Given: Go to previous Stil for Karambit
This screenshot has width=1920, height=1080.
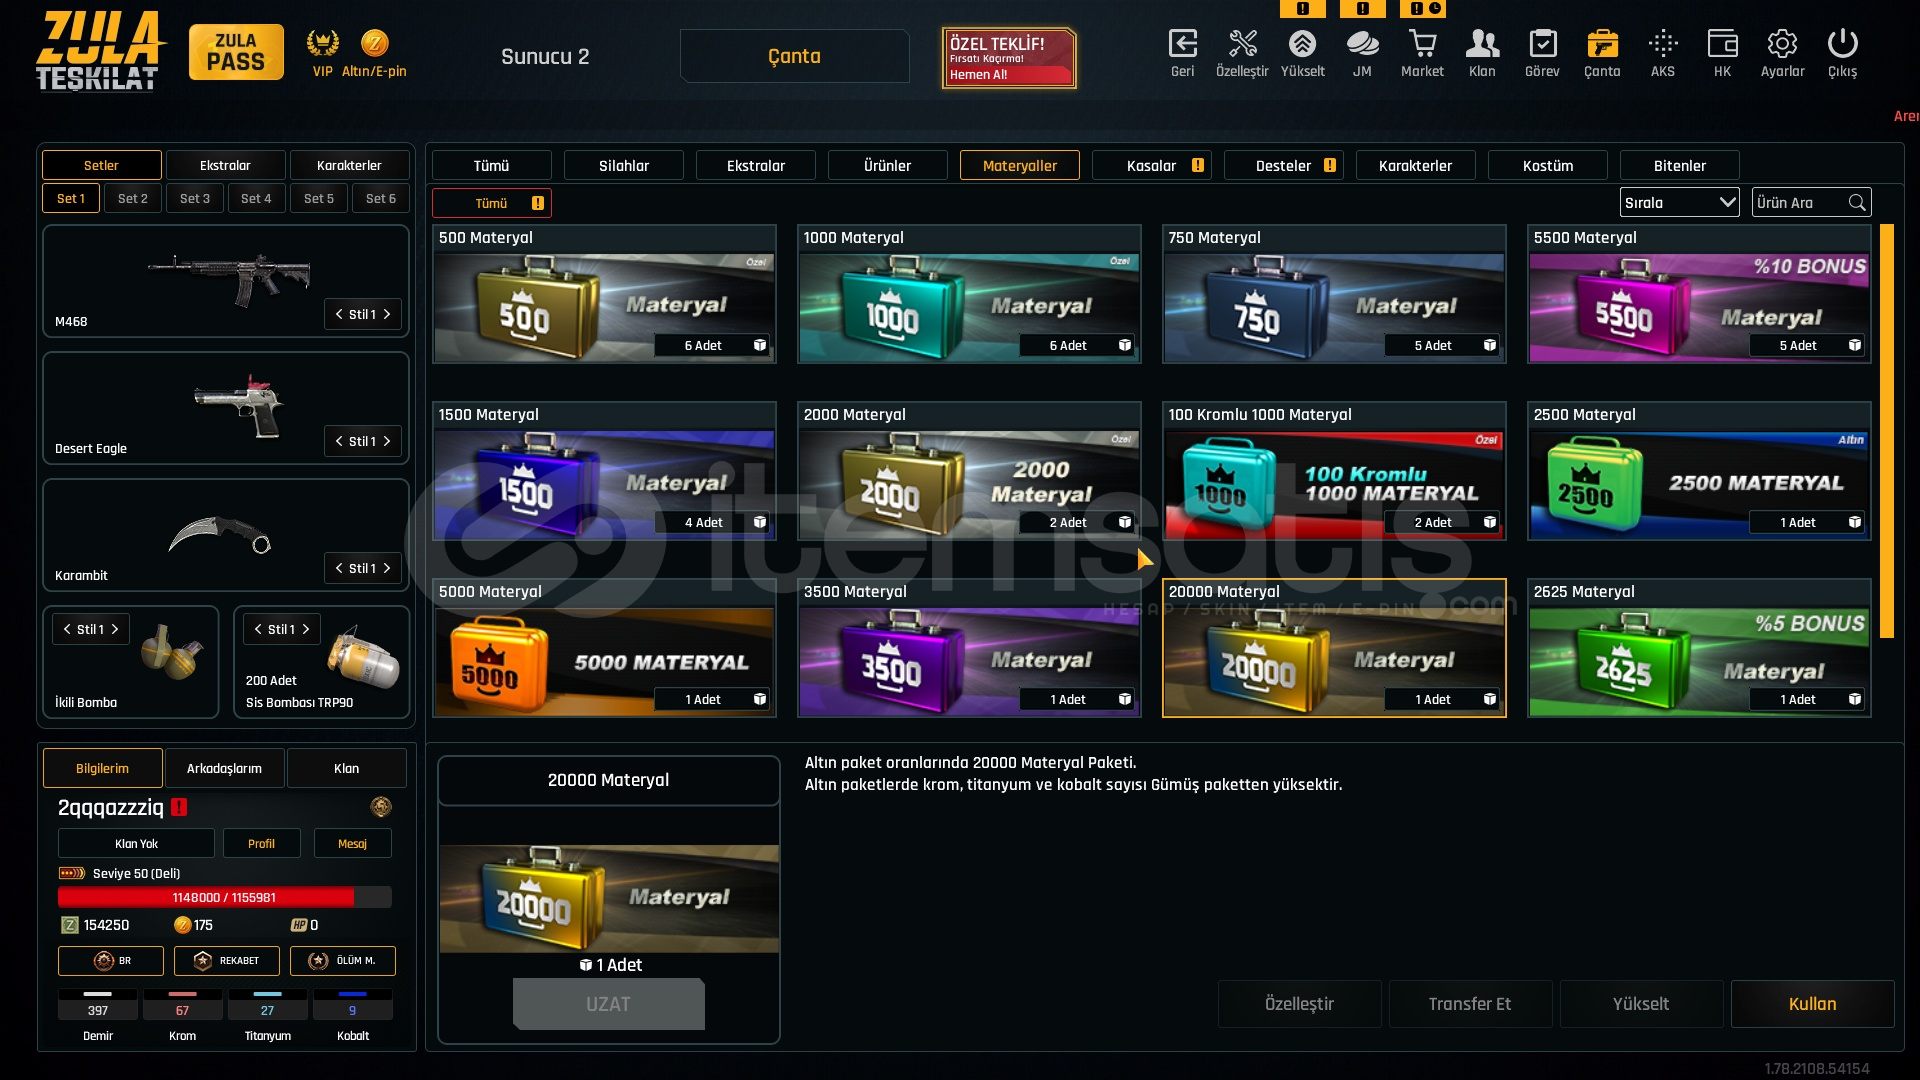Looking at the screenshot, I should (339, 568).
